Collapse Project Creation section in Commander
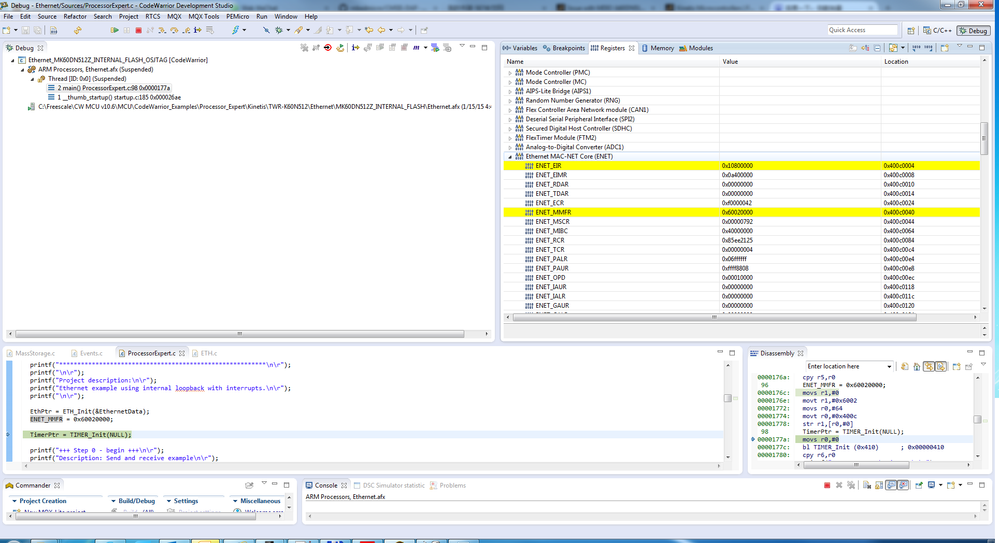The height and width of the screenshot is (543, 999). [x=14, y=501]
